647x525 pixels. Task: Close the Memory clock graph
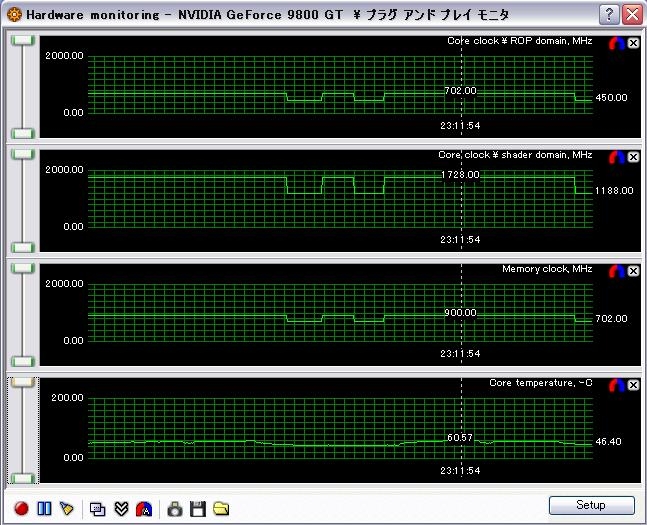tap(633, 271)
